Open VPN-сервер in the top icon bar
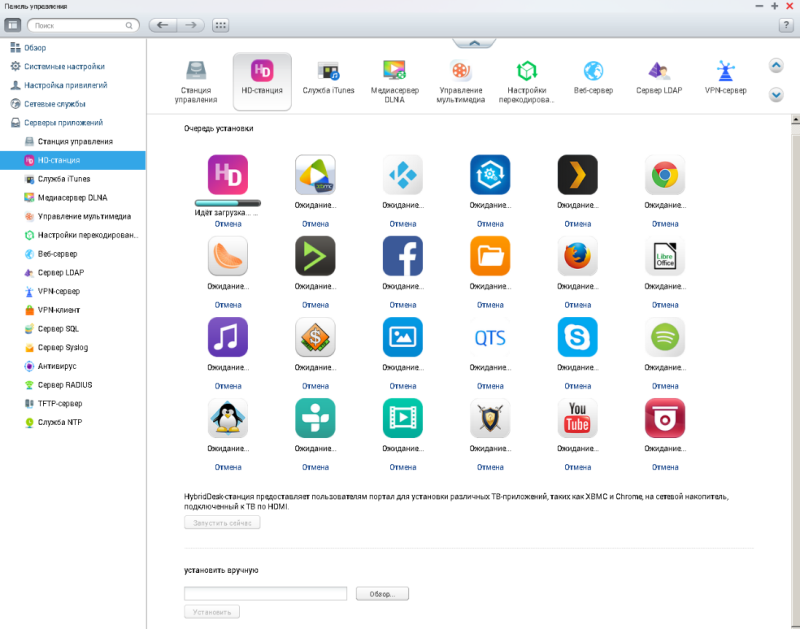The height and width of the screenshot is (629, 800). click(726, 78)
